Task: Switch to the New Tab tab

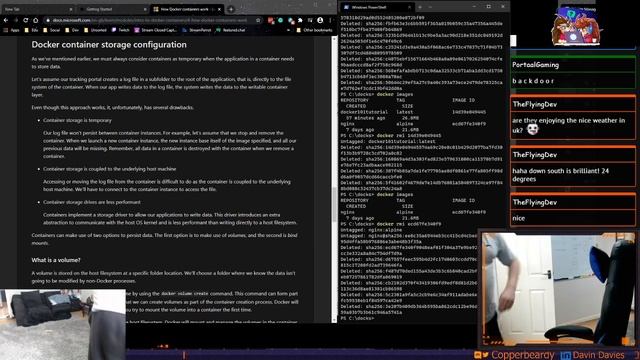Action: pos(37,9)
